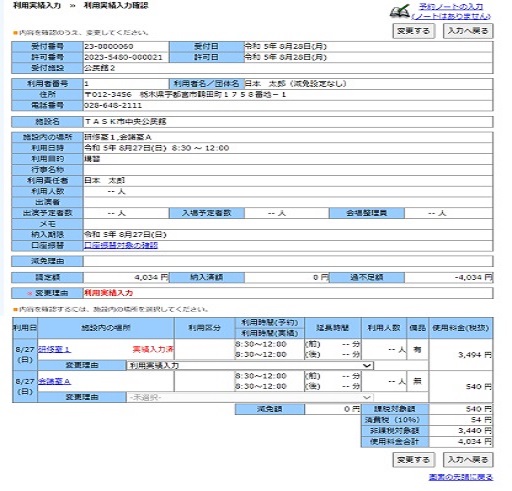Click the top 入力へ戻る button
This screenshot has width=512, height=491.
[468, 31]
